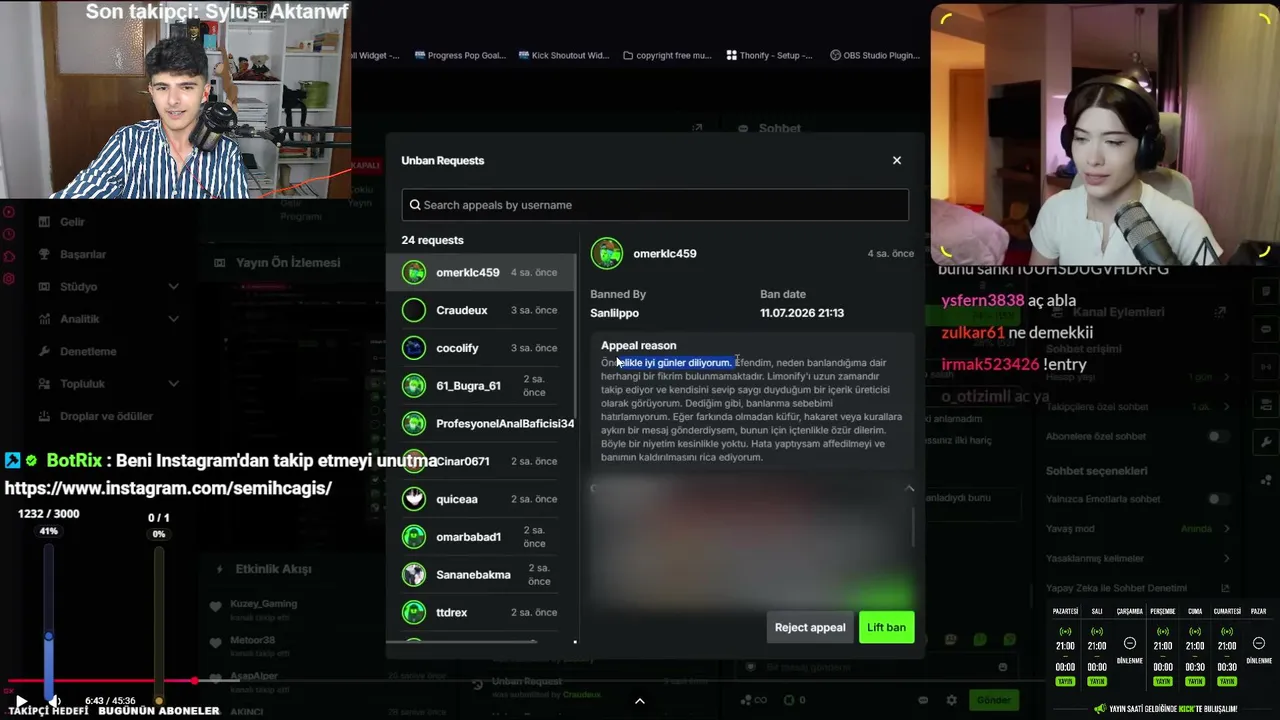The height and width of the screenshot is (720, 1280).
Task: Click Başarılar trophy icon
Action: 44,254
